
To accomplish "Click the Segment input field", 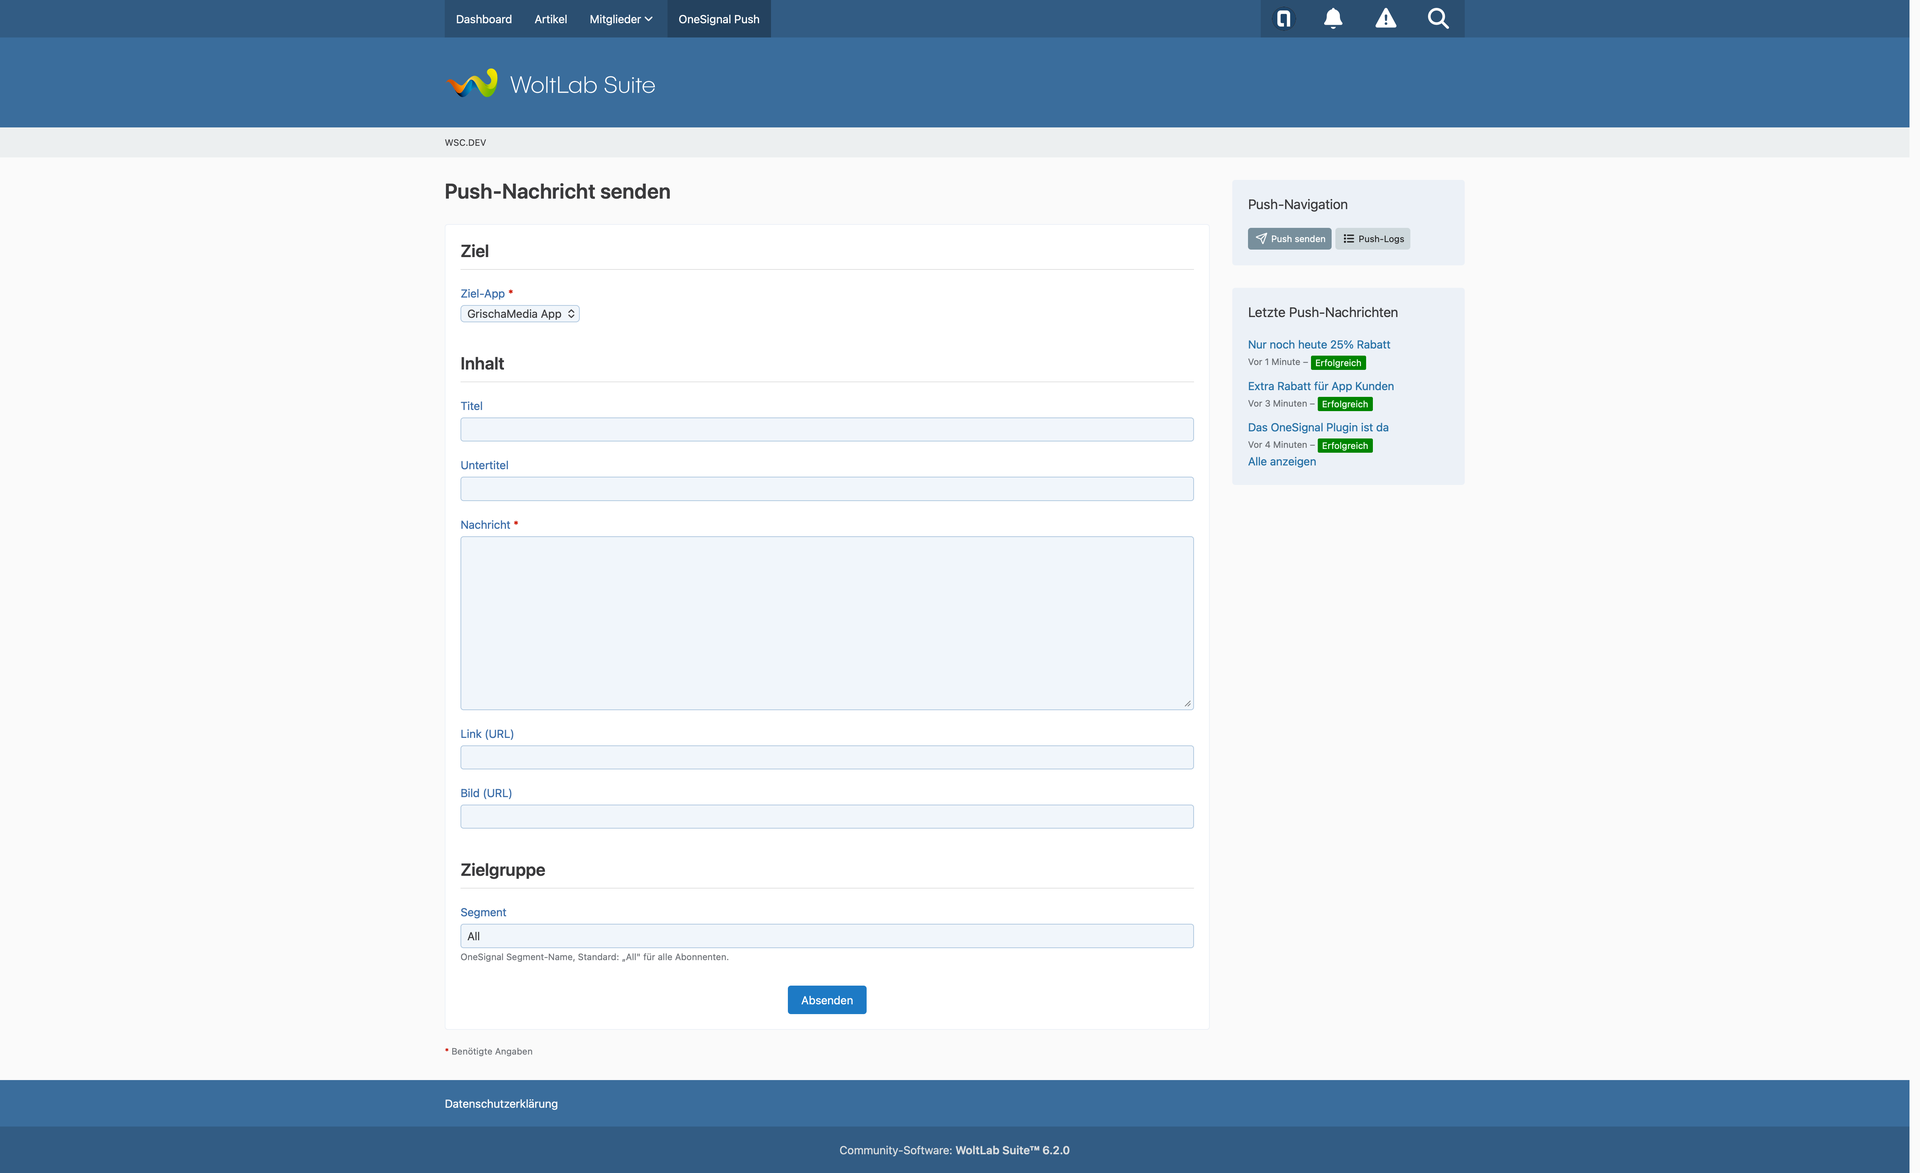I will pyautogui.click(x=826, y=936).
